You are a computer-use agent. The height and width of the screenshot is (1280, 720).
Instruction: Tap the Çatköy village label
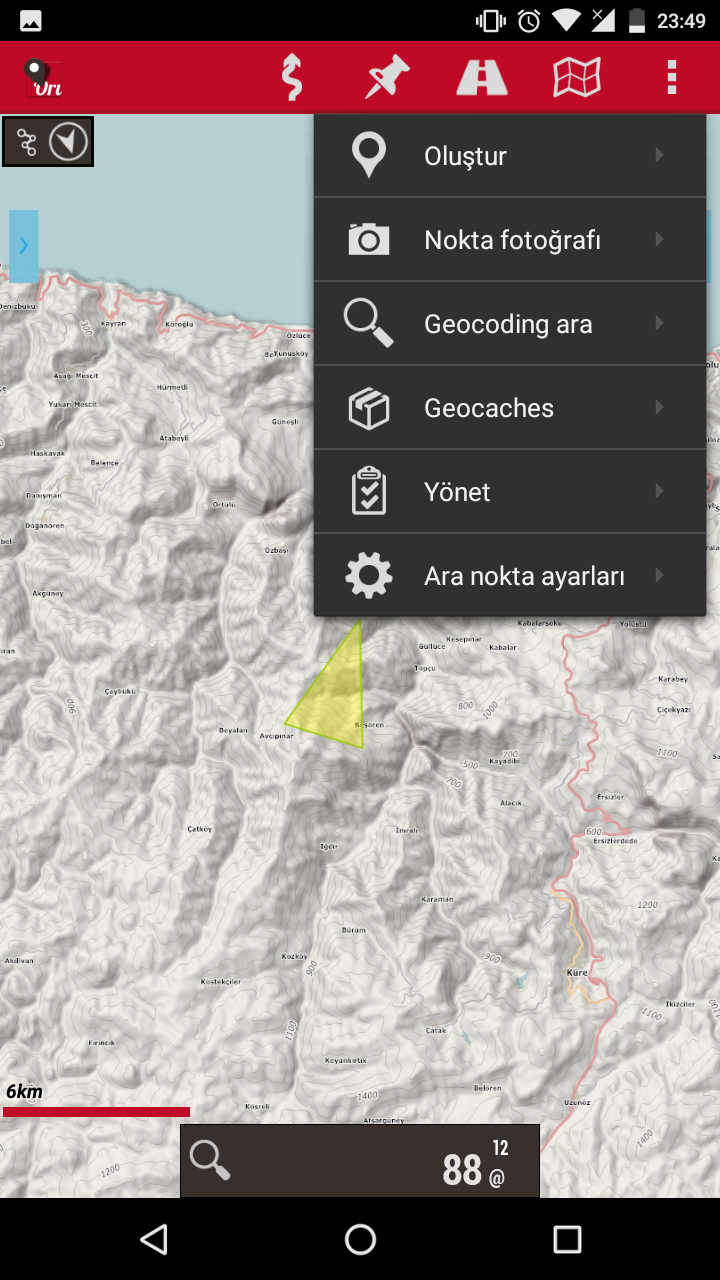200,829
